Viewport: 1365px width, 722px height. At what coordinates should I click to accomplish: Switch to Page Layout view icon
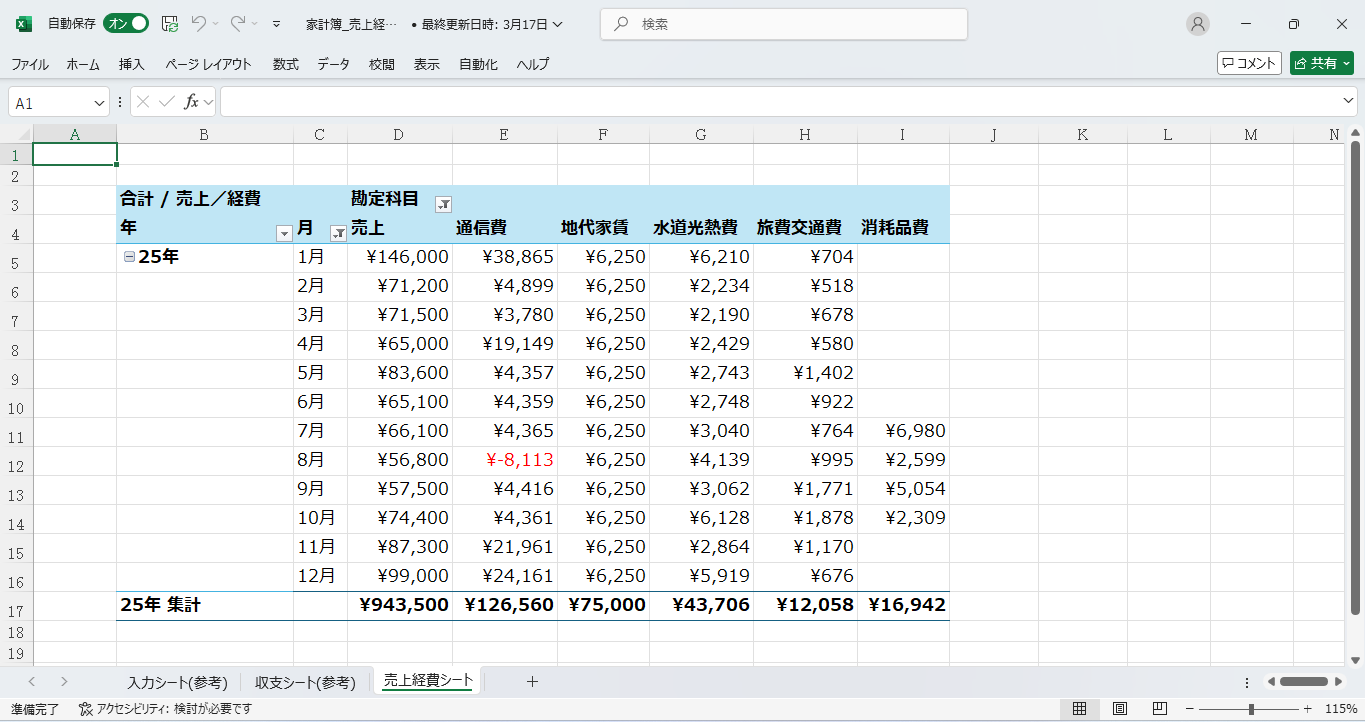(x=1120, y=709)
